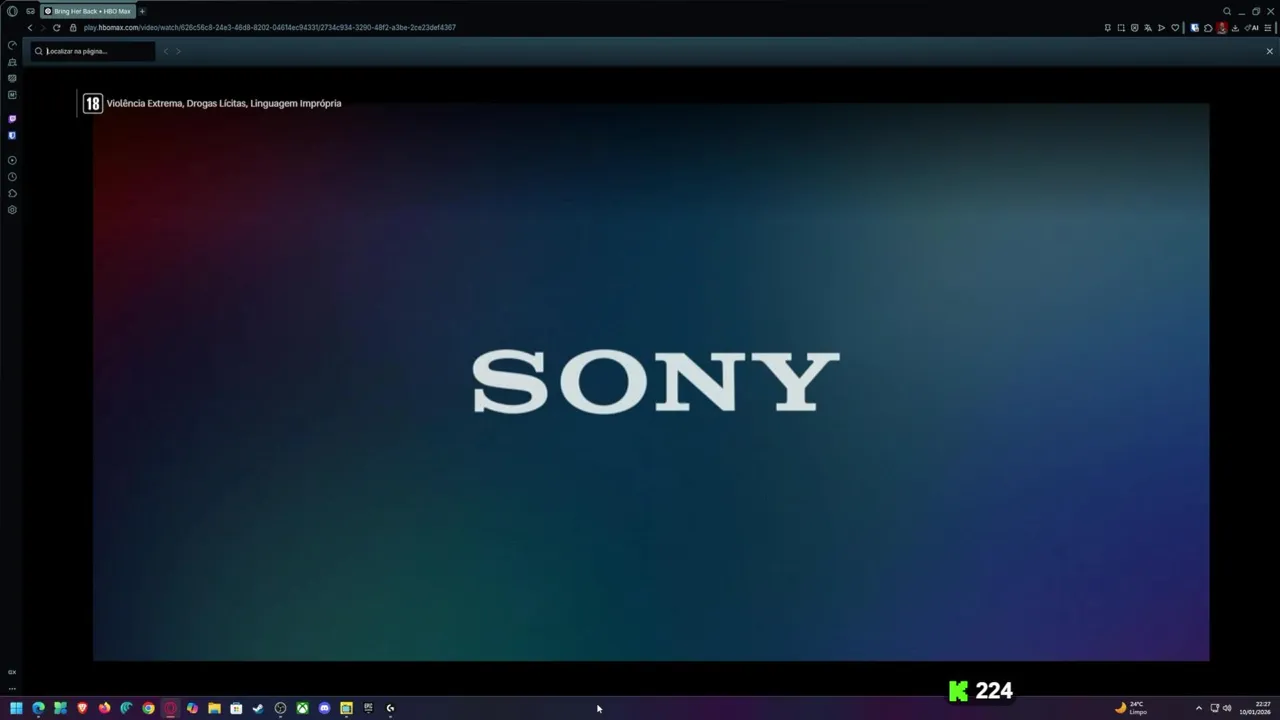Click the 'Localizar na página' search field
1280x720 pixels.
click(x=94, y=51)
